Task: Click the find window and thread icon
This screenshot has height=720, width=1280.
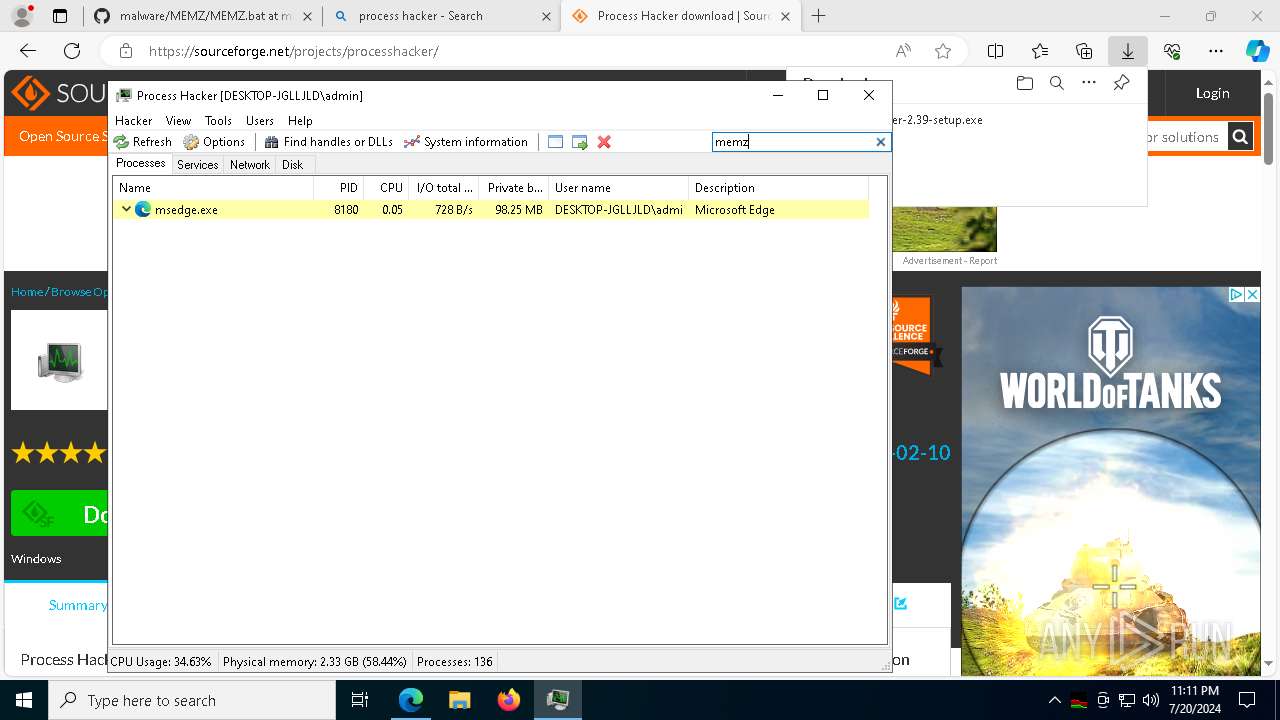Action: pyautogui.click(x=580, y=142)
